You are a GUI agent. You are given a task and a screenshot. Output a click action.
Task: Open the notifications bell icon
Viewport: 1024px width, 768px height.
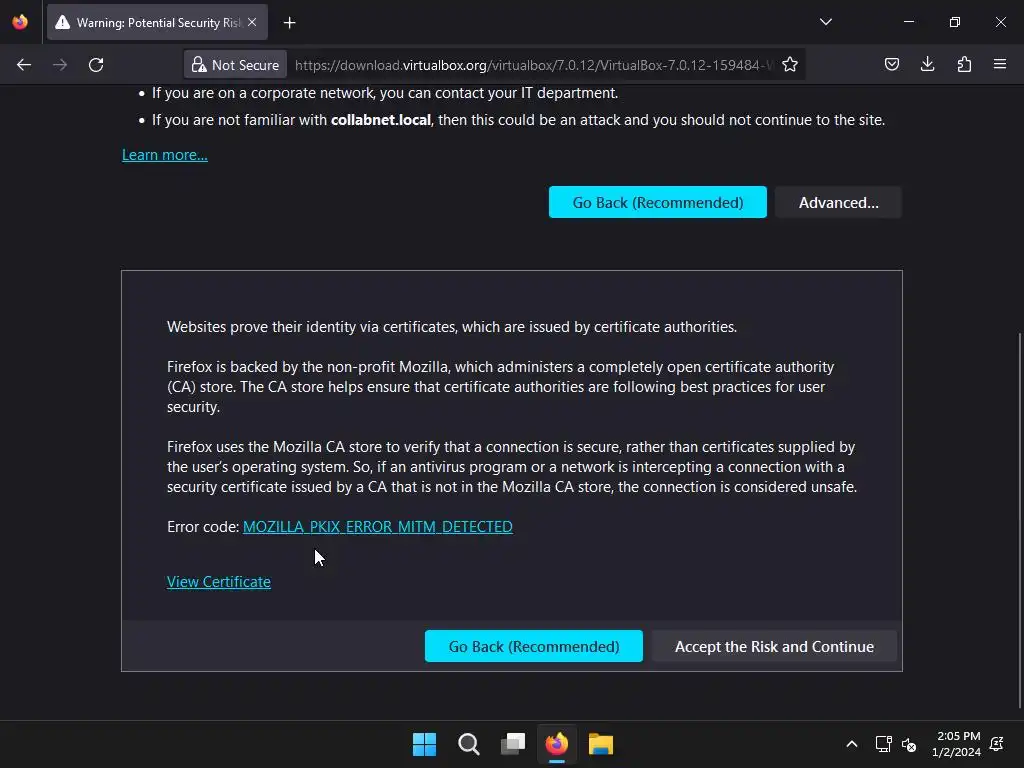(997, 744)
